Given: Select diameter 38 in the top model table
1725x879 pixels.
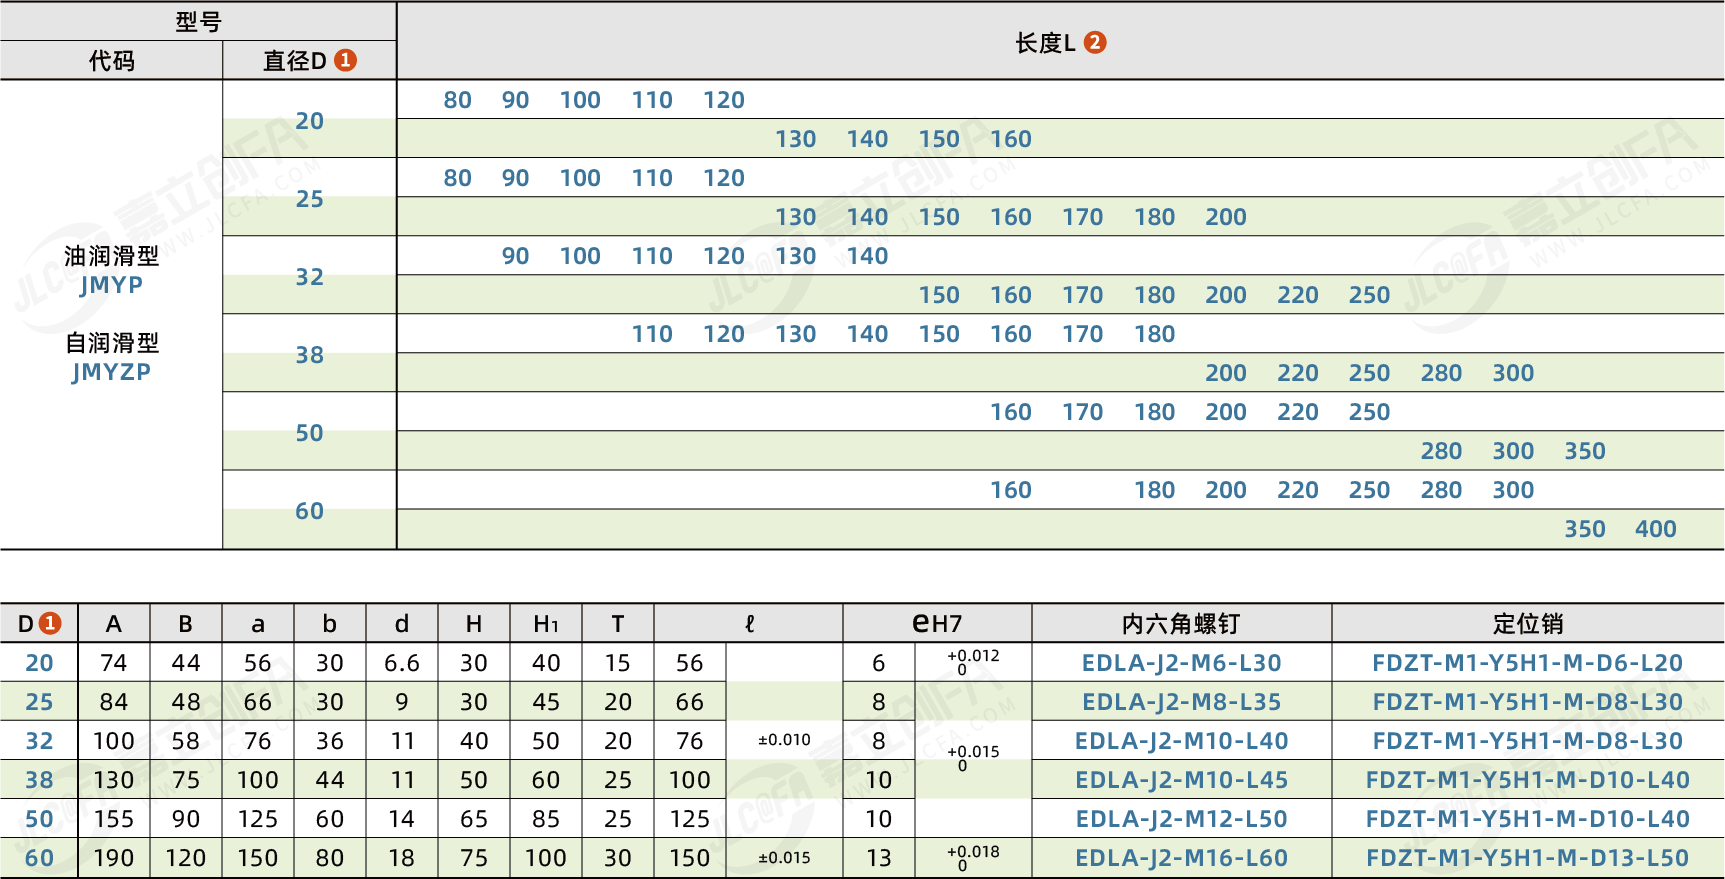Looking at the screenshot, I should click(x=309, y=355).
